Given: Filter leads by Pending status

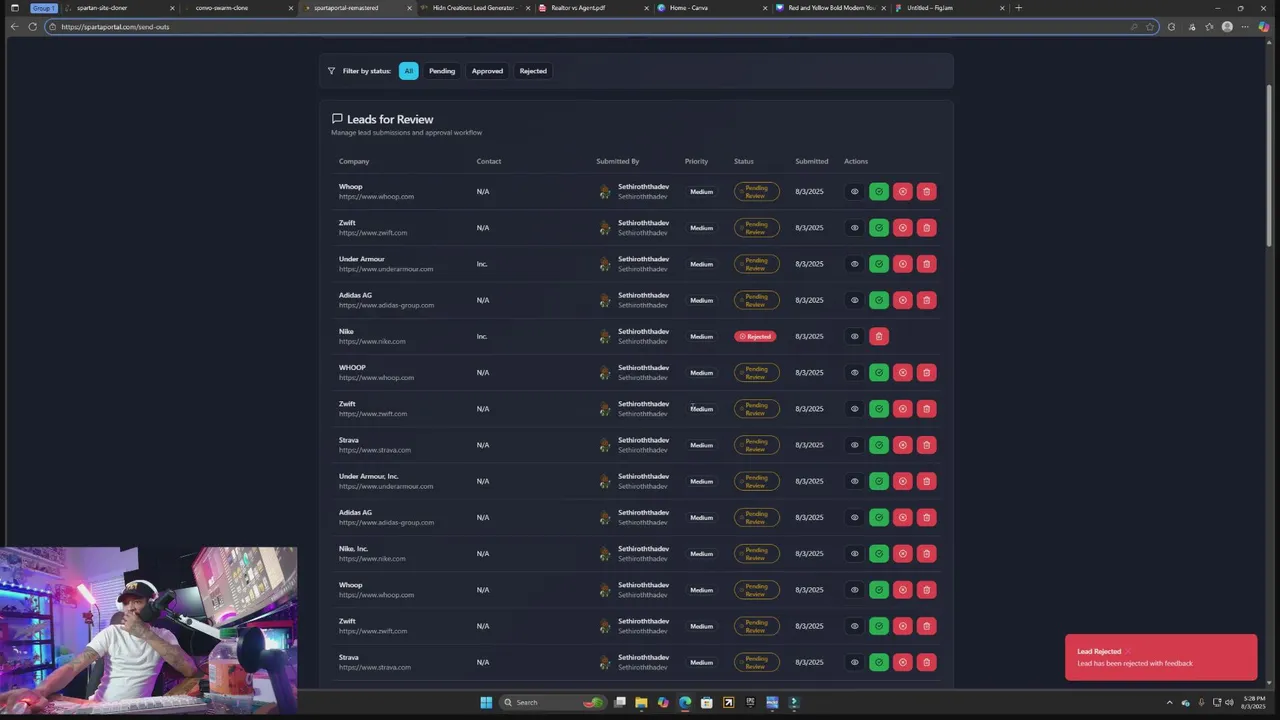Looking at the screenshot, I should pyautogui.click(x=442, y=71).
